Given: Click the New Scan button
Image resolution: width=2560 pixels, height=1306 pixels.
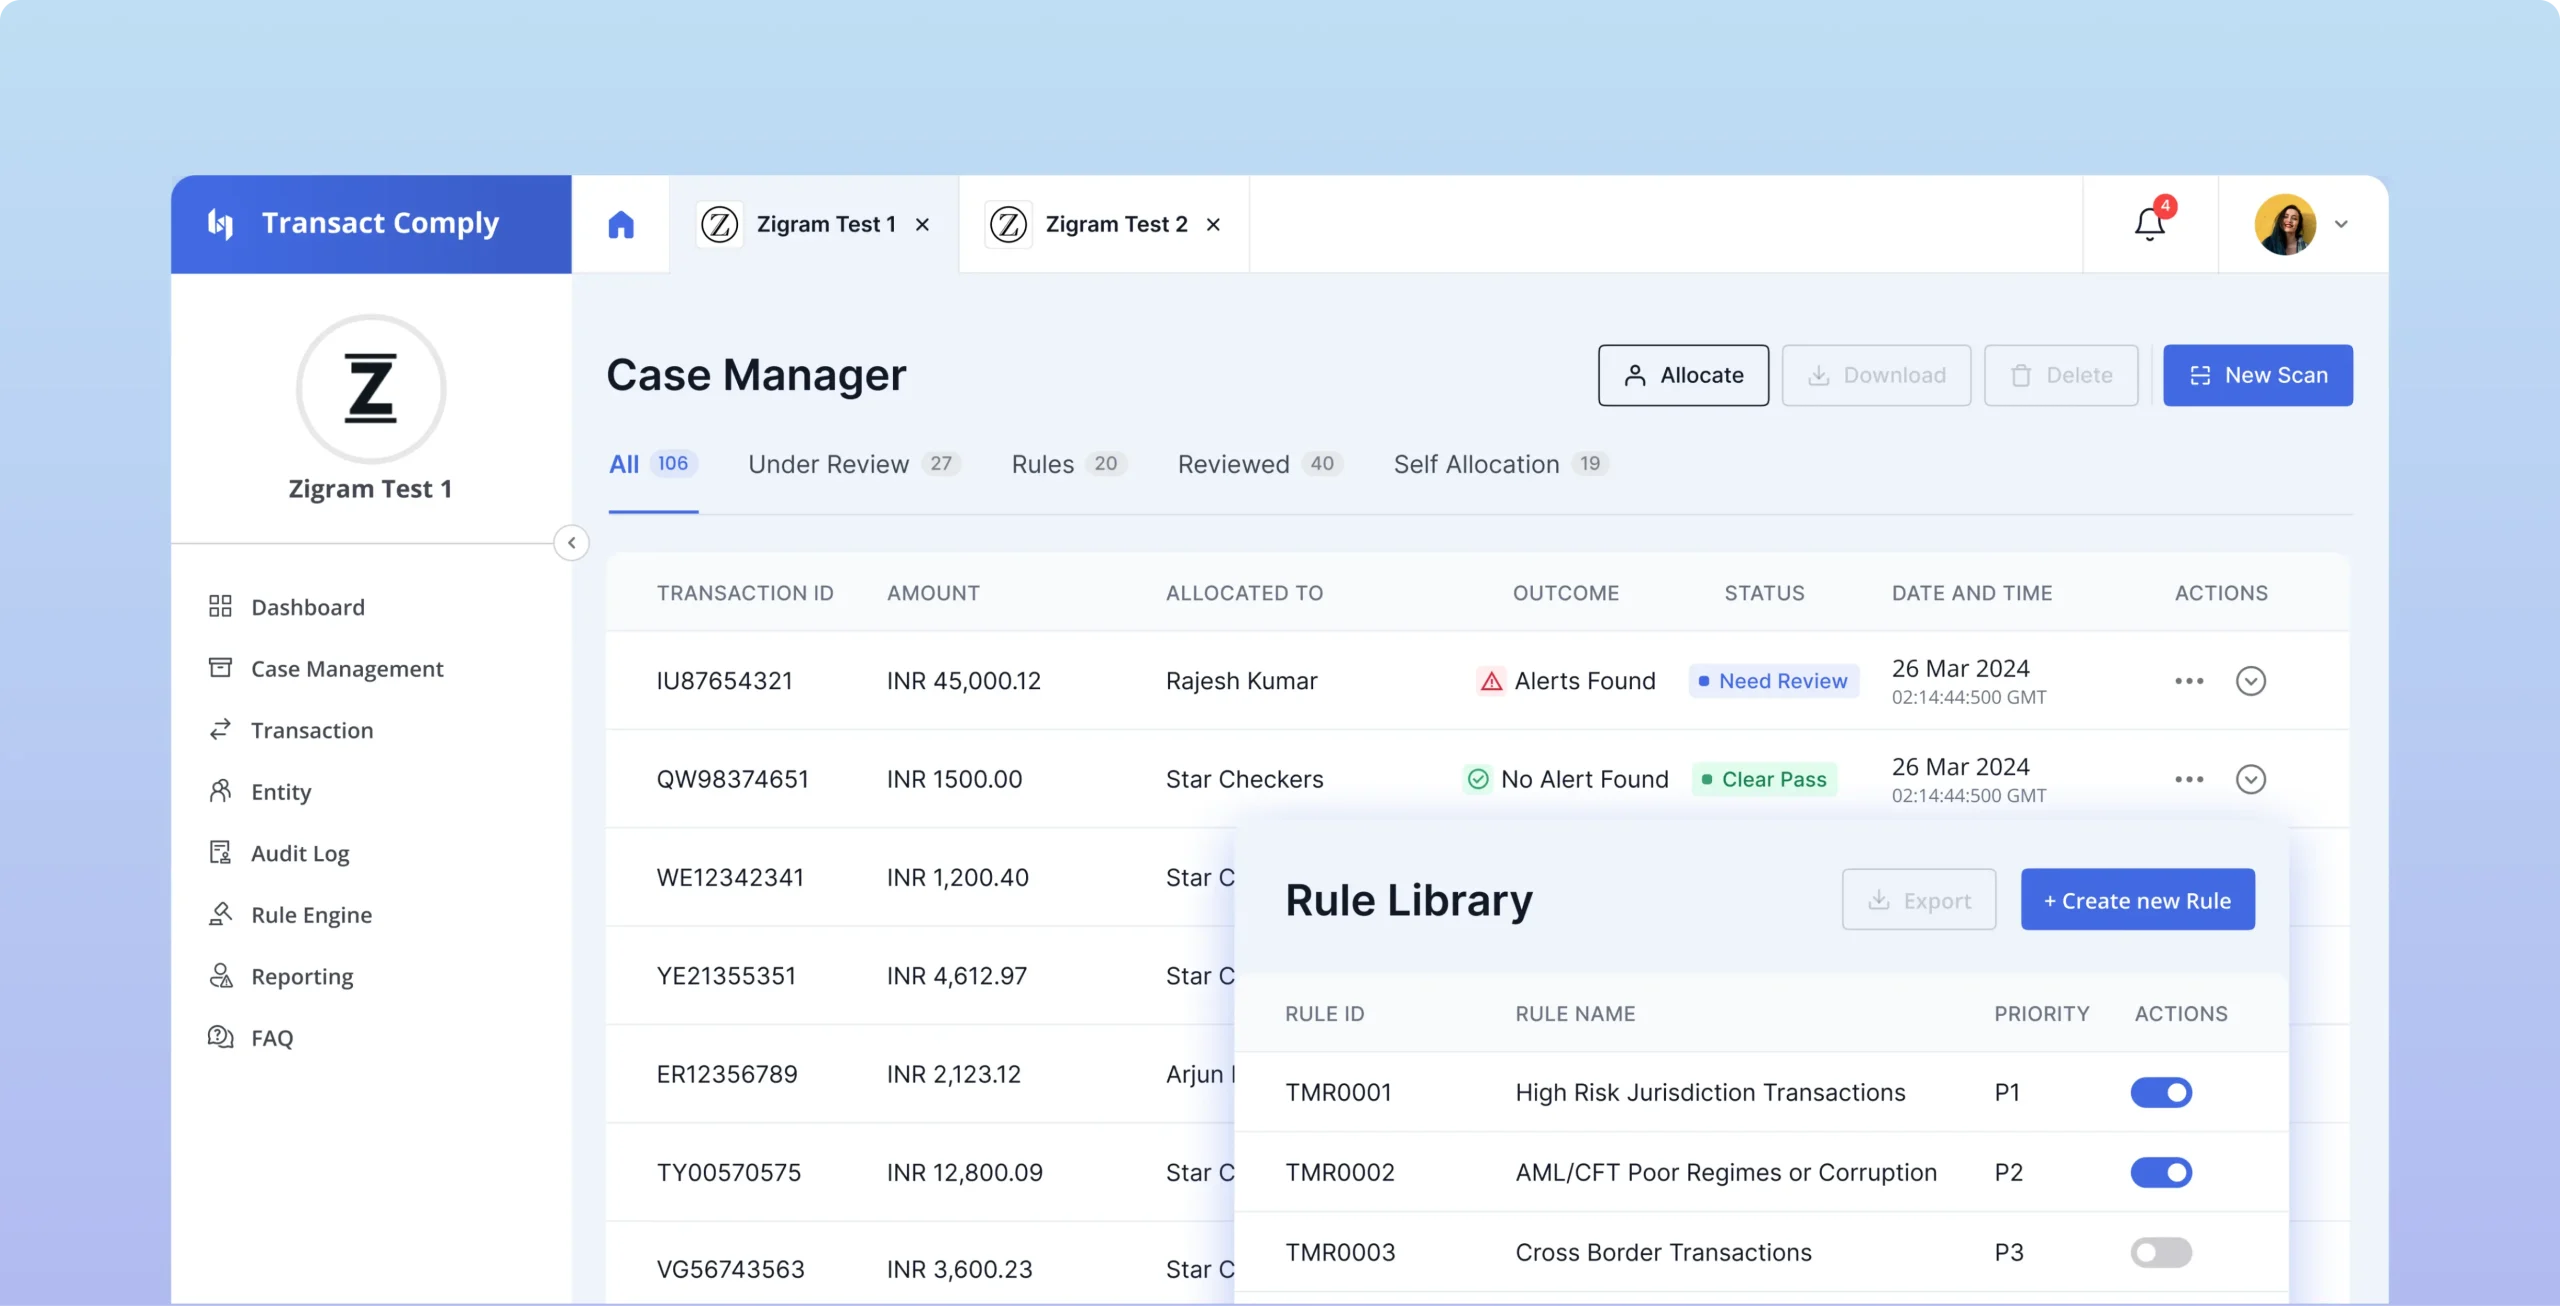Looking at the screenshot, I should pyautogui.click(x=2257, y=375).
